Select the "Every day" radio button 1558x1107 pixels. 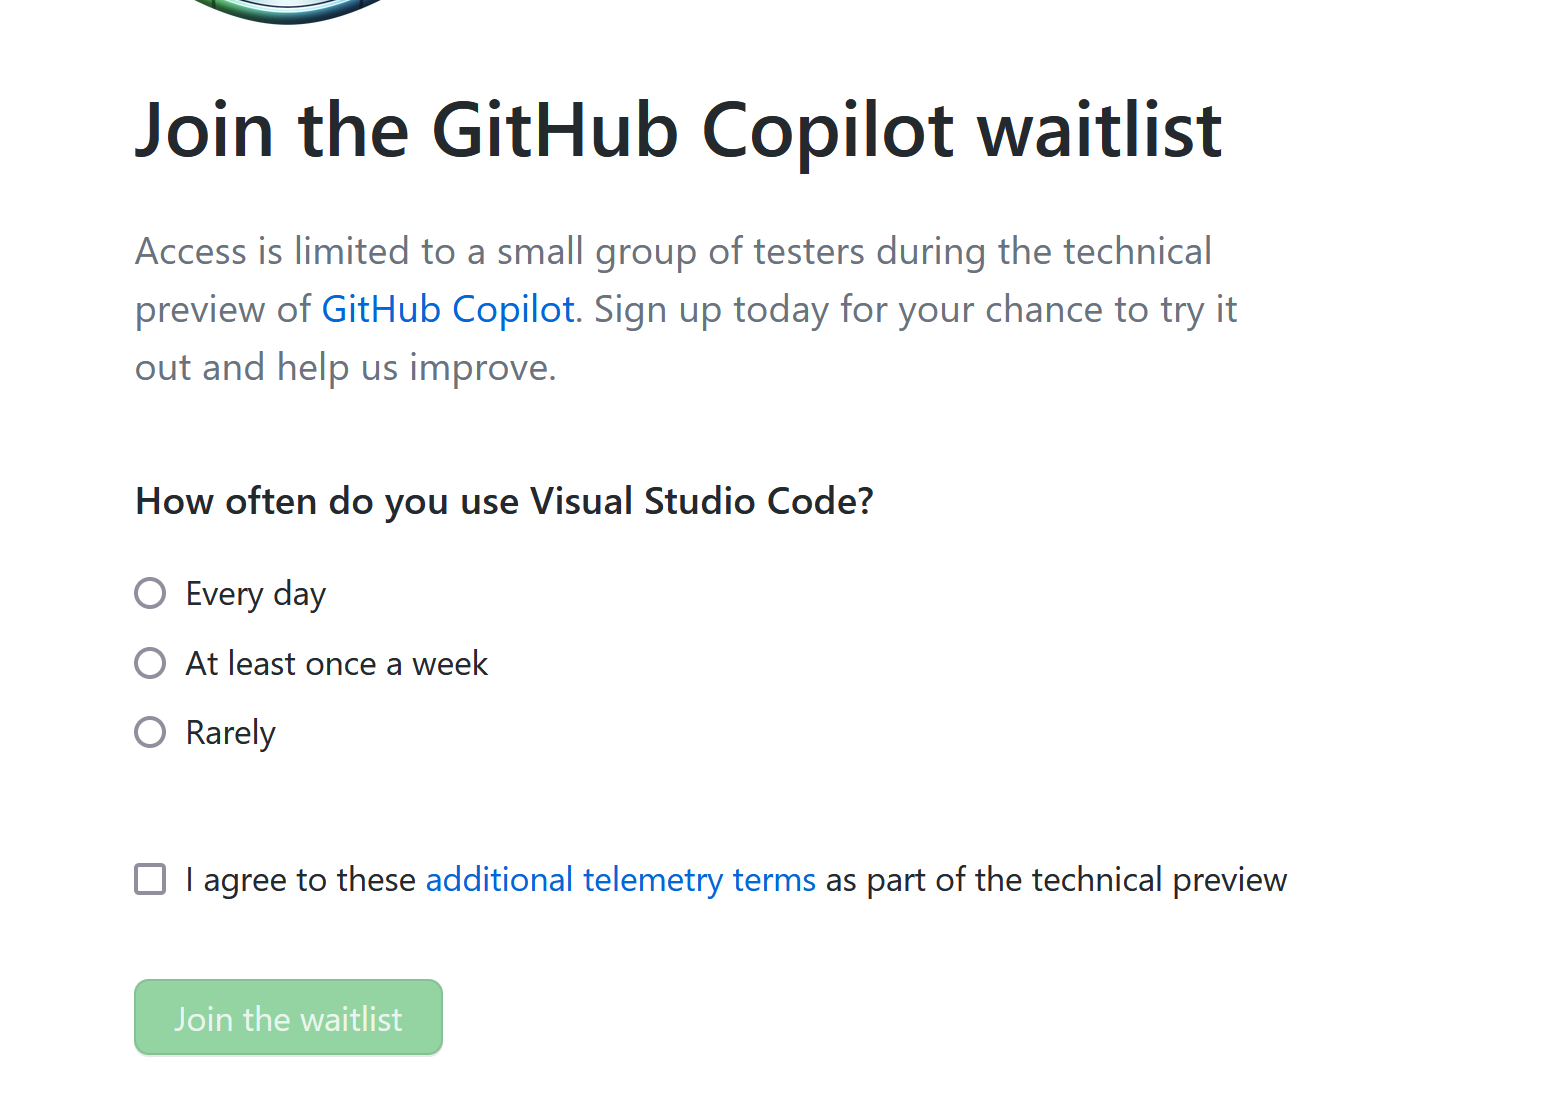[x=150, y=593]
